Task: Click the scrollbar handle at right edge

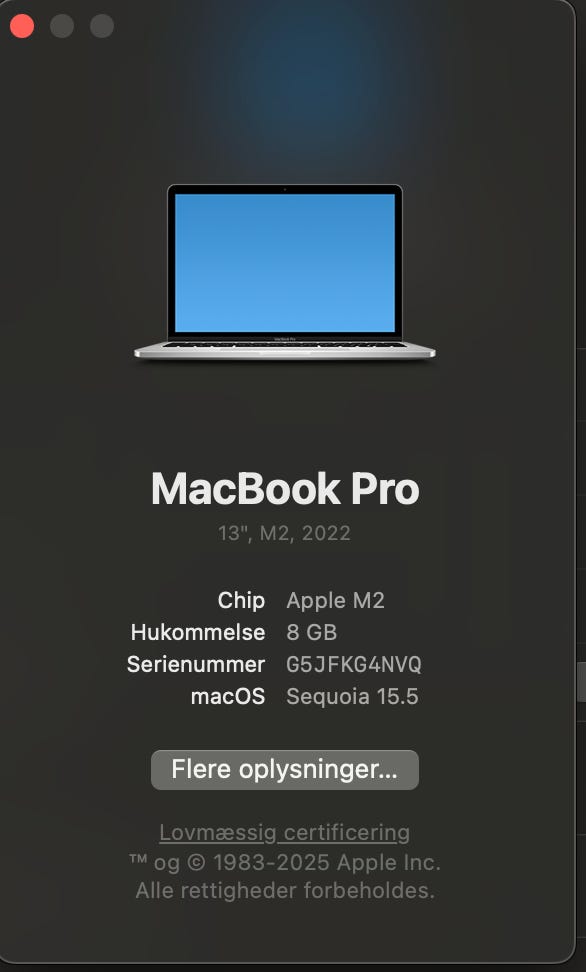Action: [582, 681]
